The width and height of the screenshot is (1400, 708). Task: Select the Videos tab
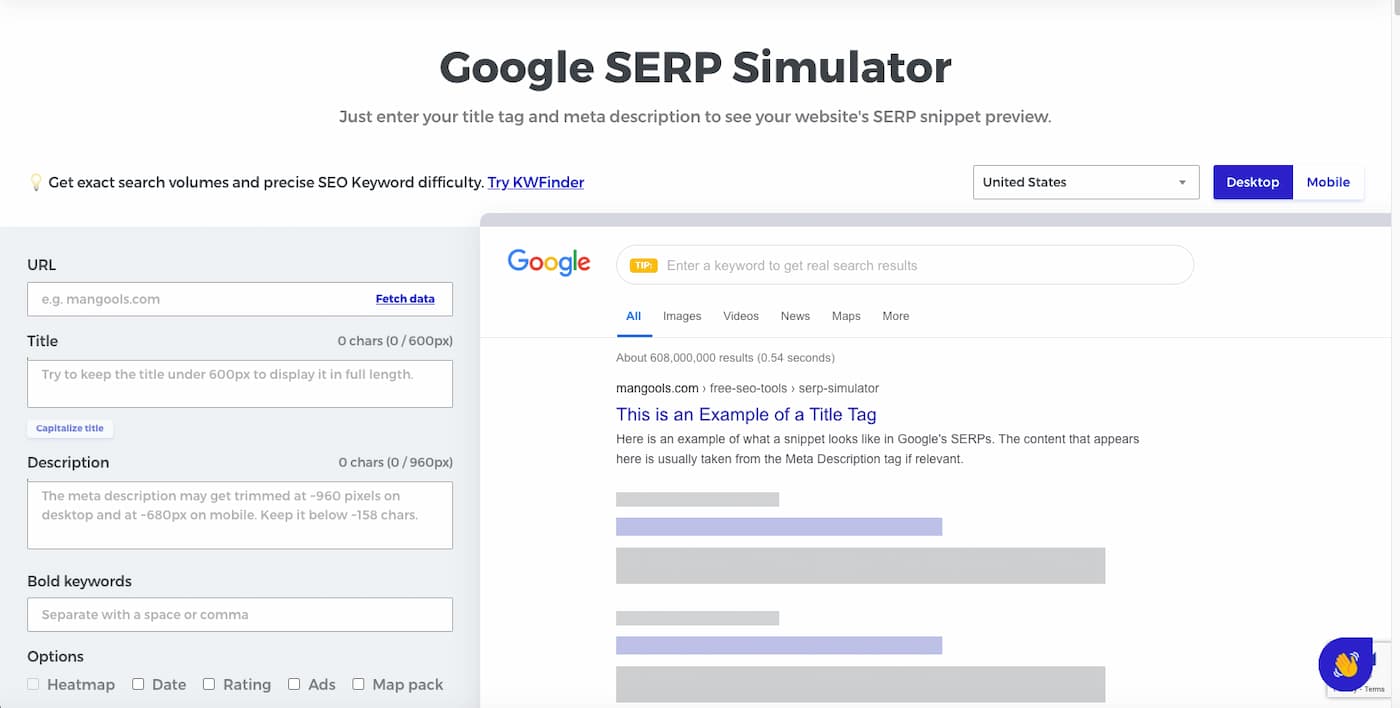[740, 316]
